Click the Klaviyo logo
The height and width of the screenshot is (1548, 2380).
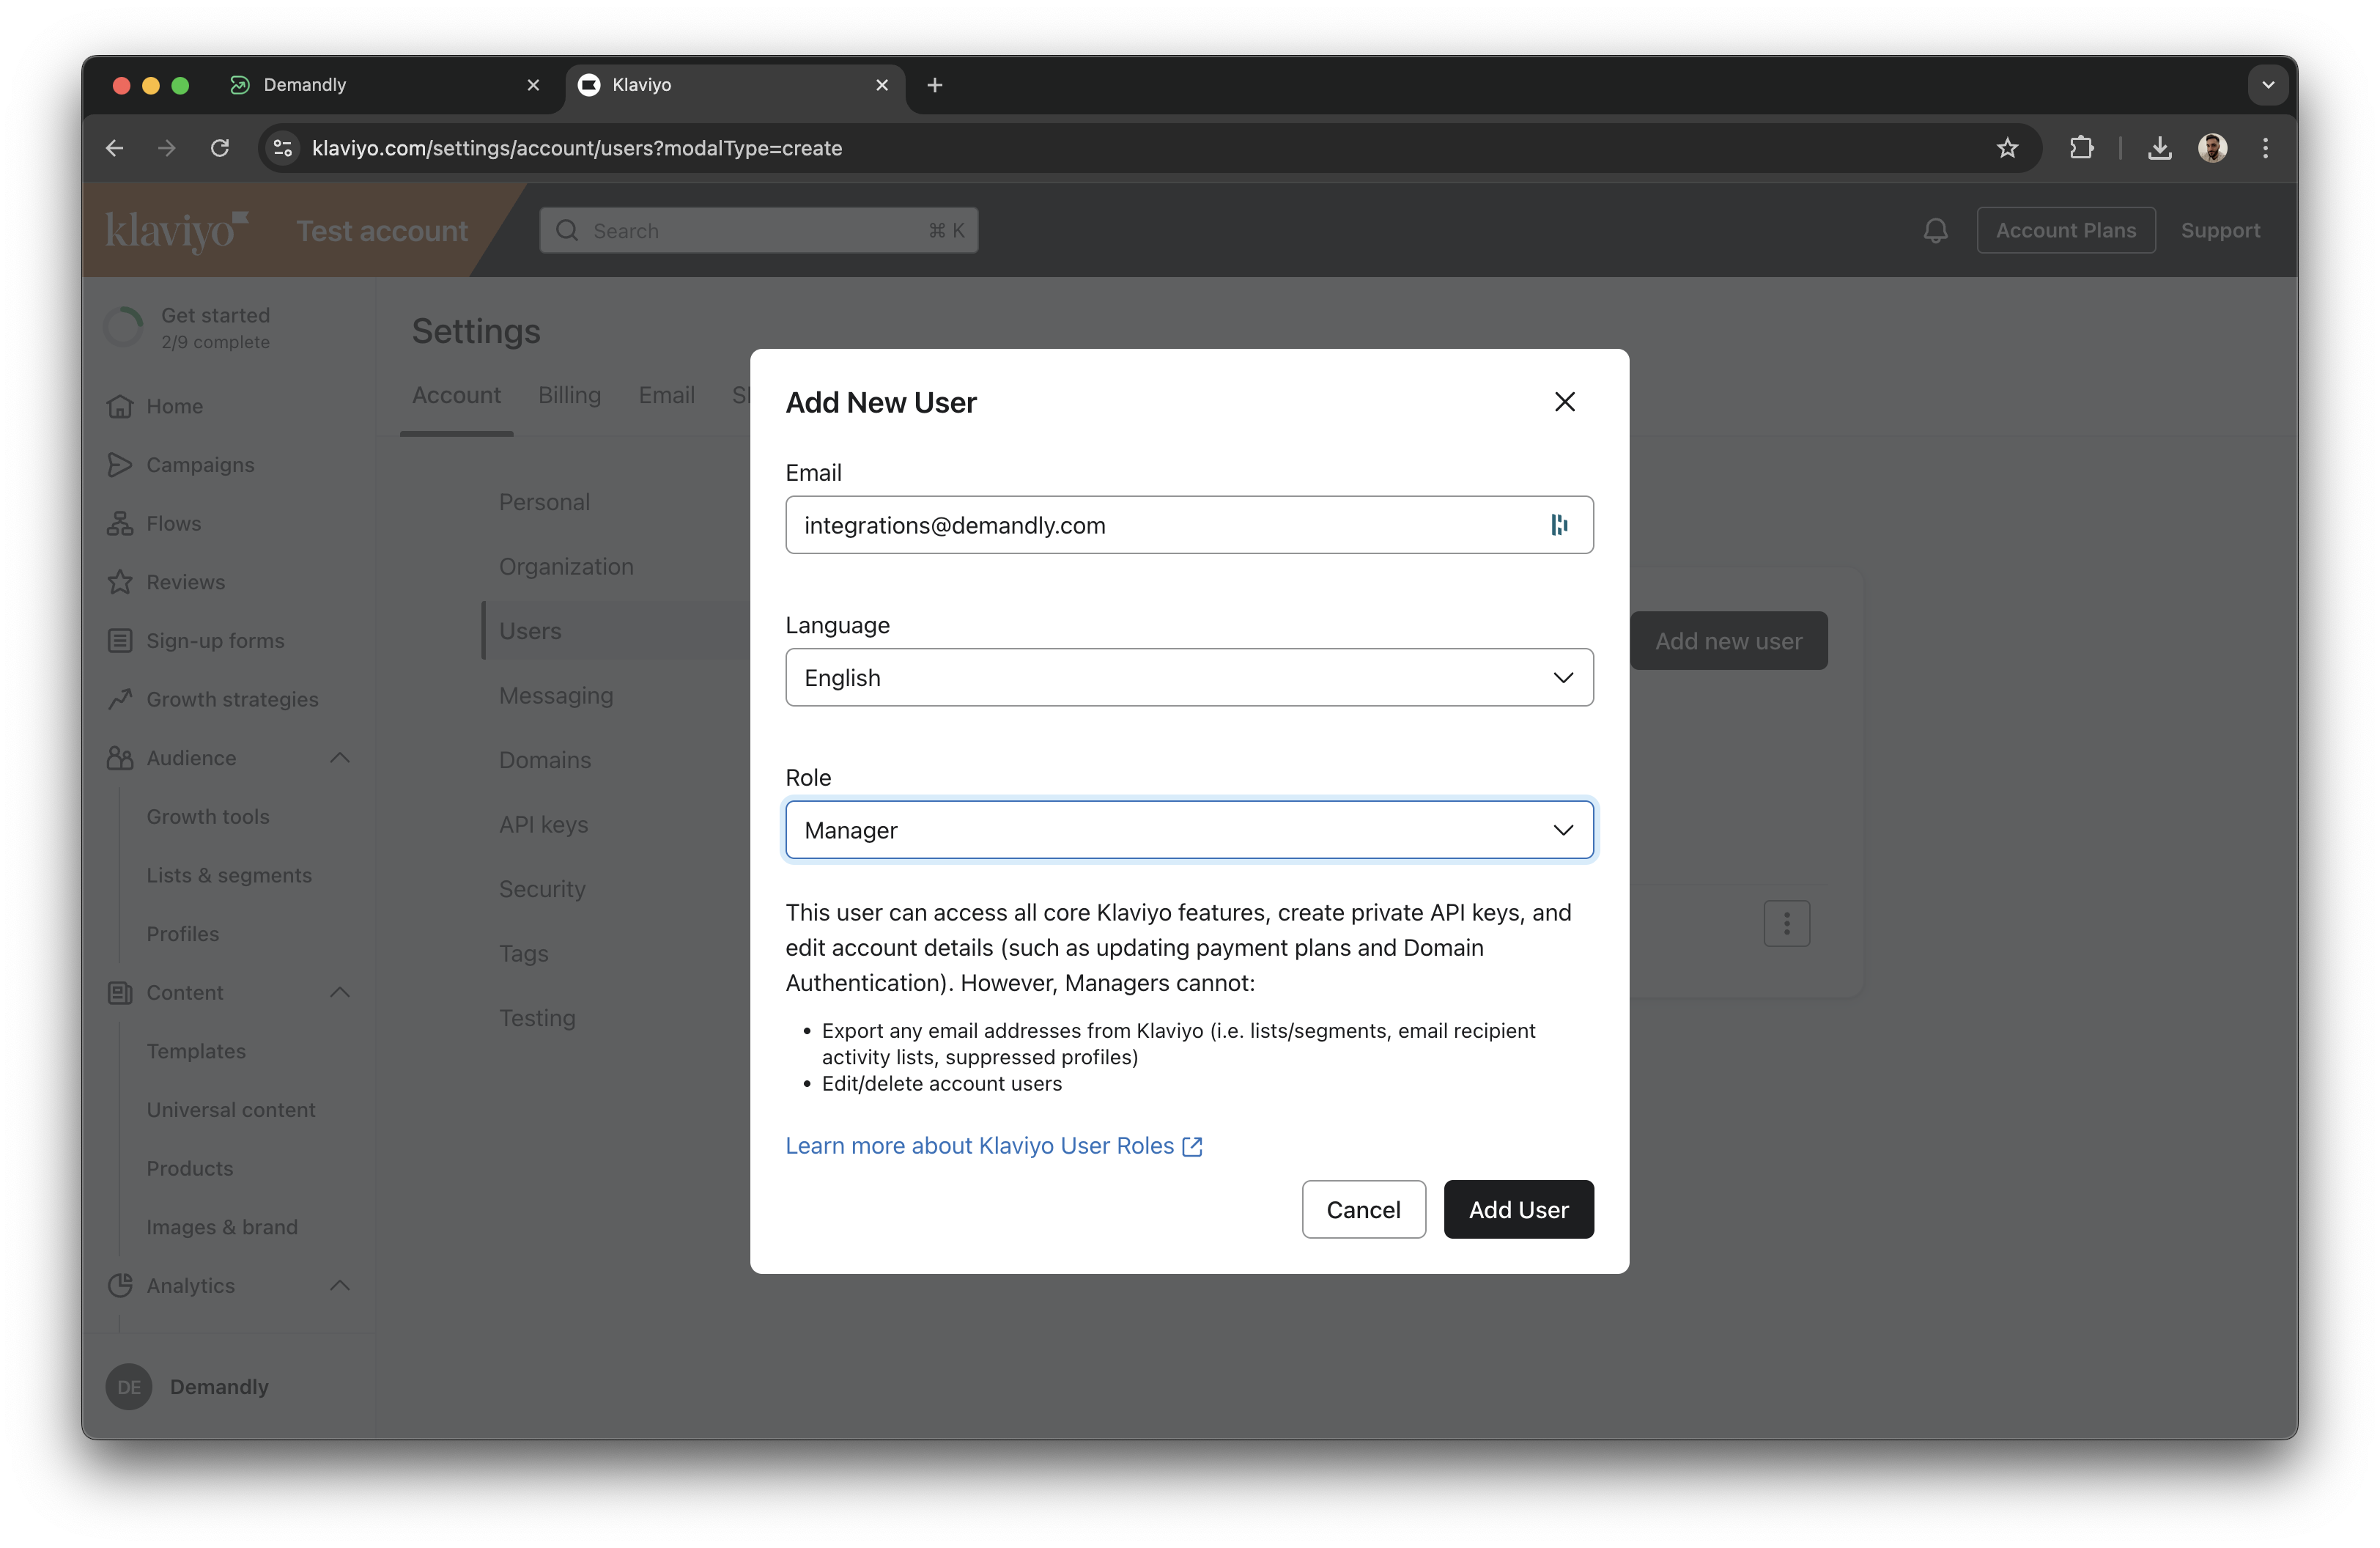click(x=176, y=230)
